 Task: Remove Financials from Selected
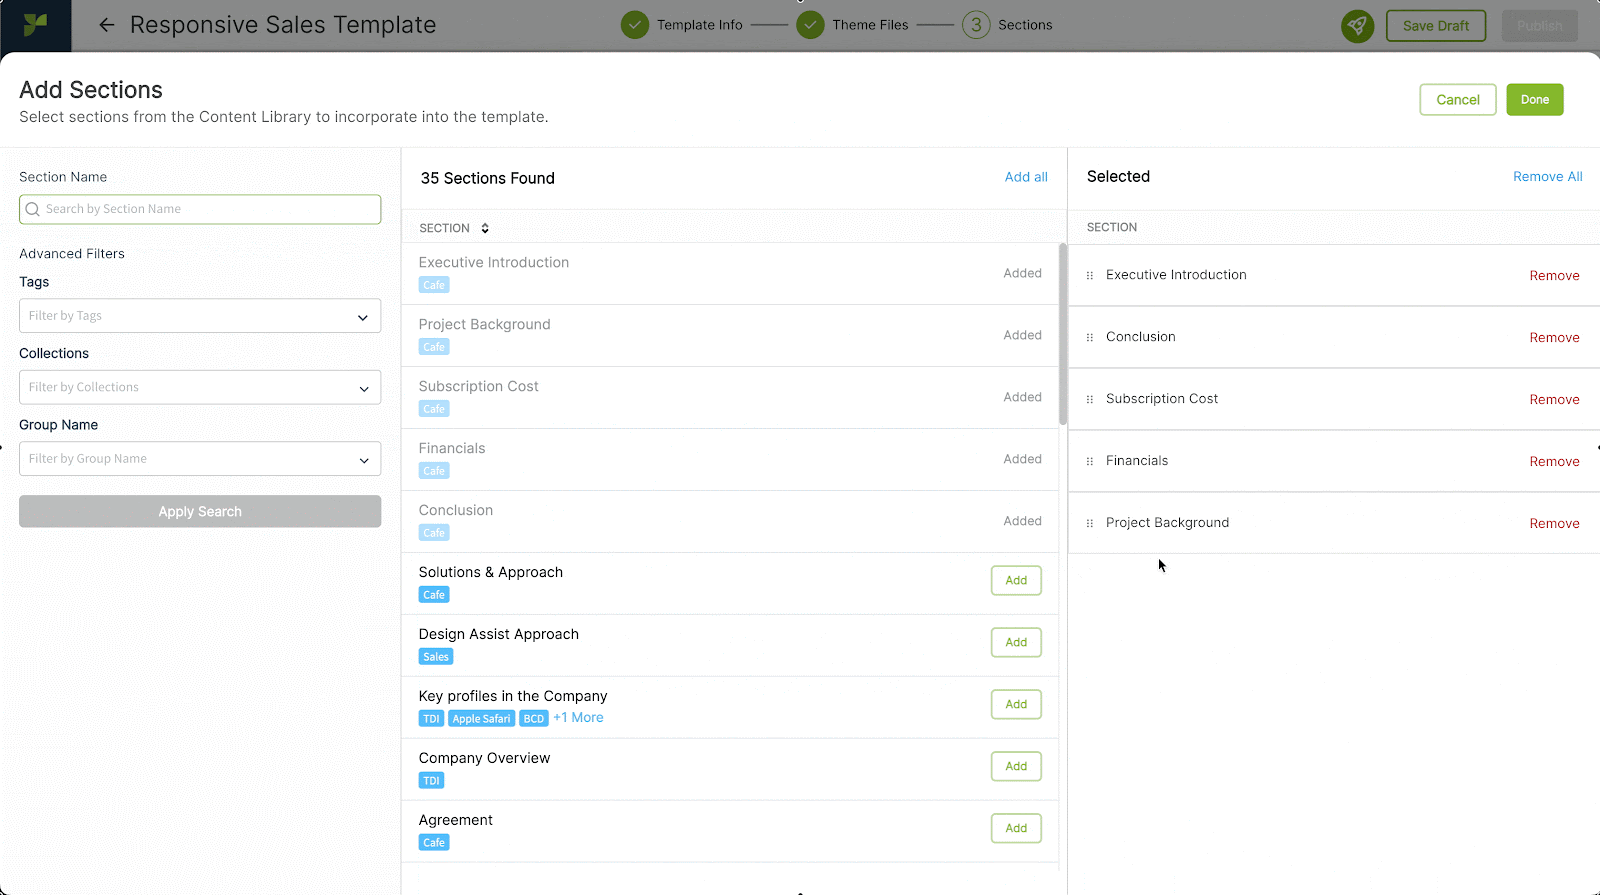point(1554,462)
